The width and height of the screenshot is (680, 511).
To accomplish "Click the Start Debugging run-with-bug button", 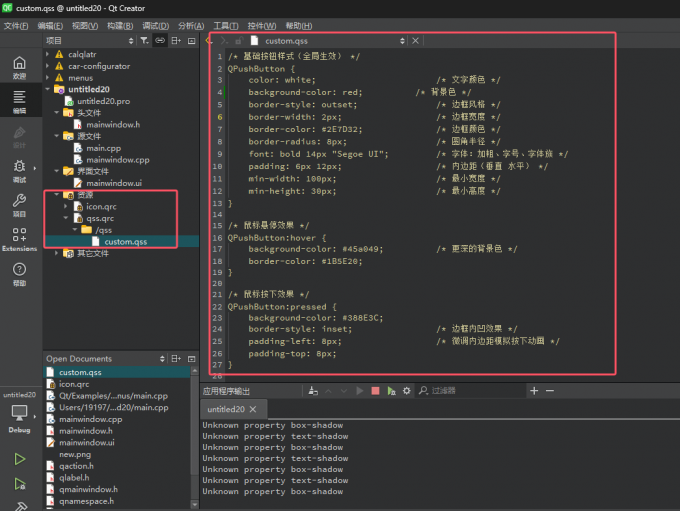I will coord(19,483).
